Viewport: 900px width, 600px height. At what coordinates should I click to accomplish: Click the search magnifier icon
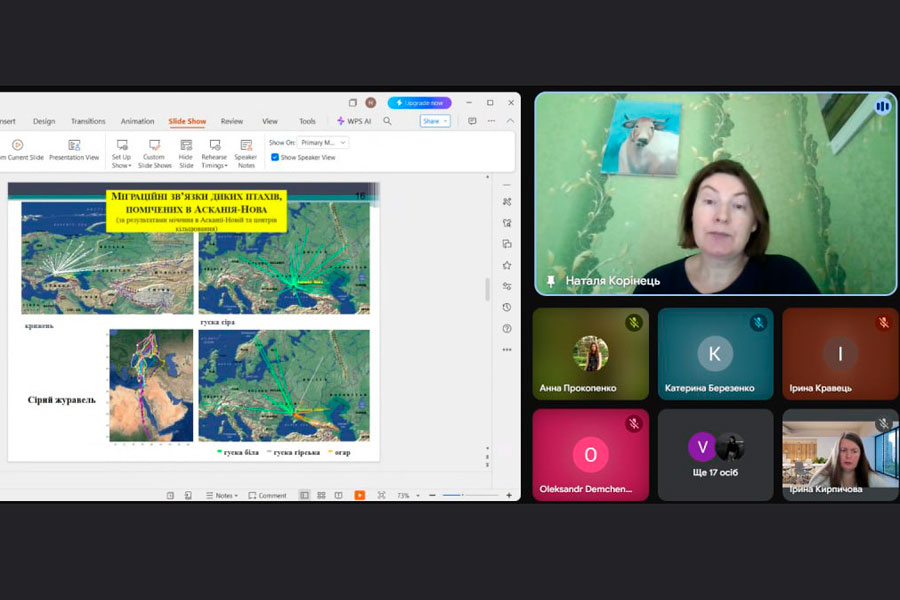point(387,121)
